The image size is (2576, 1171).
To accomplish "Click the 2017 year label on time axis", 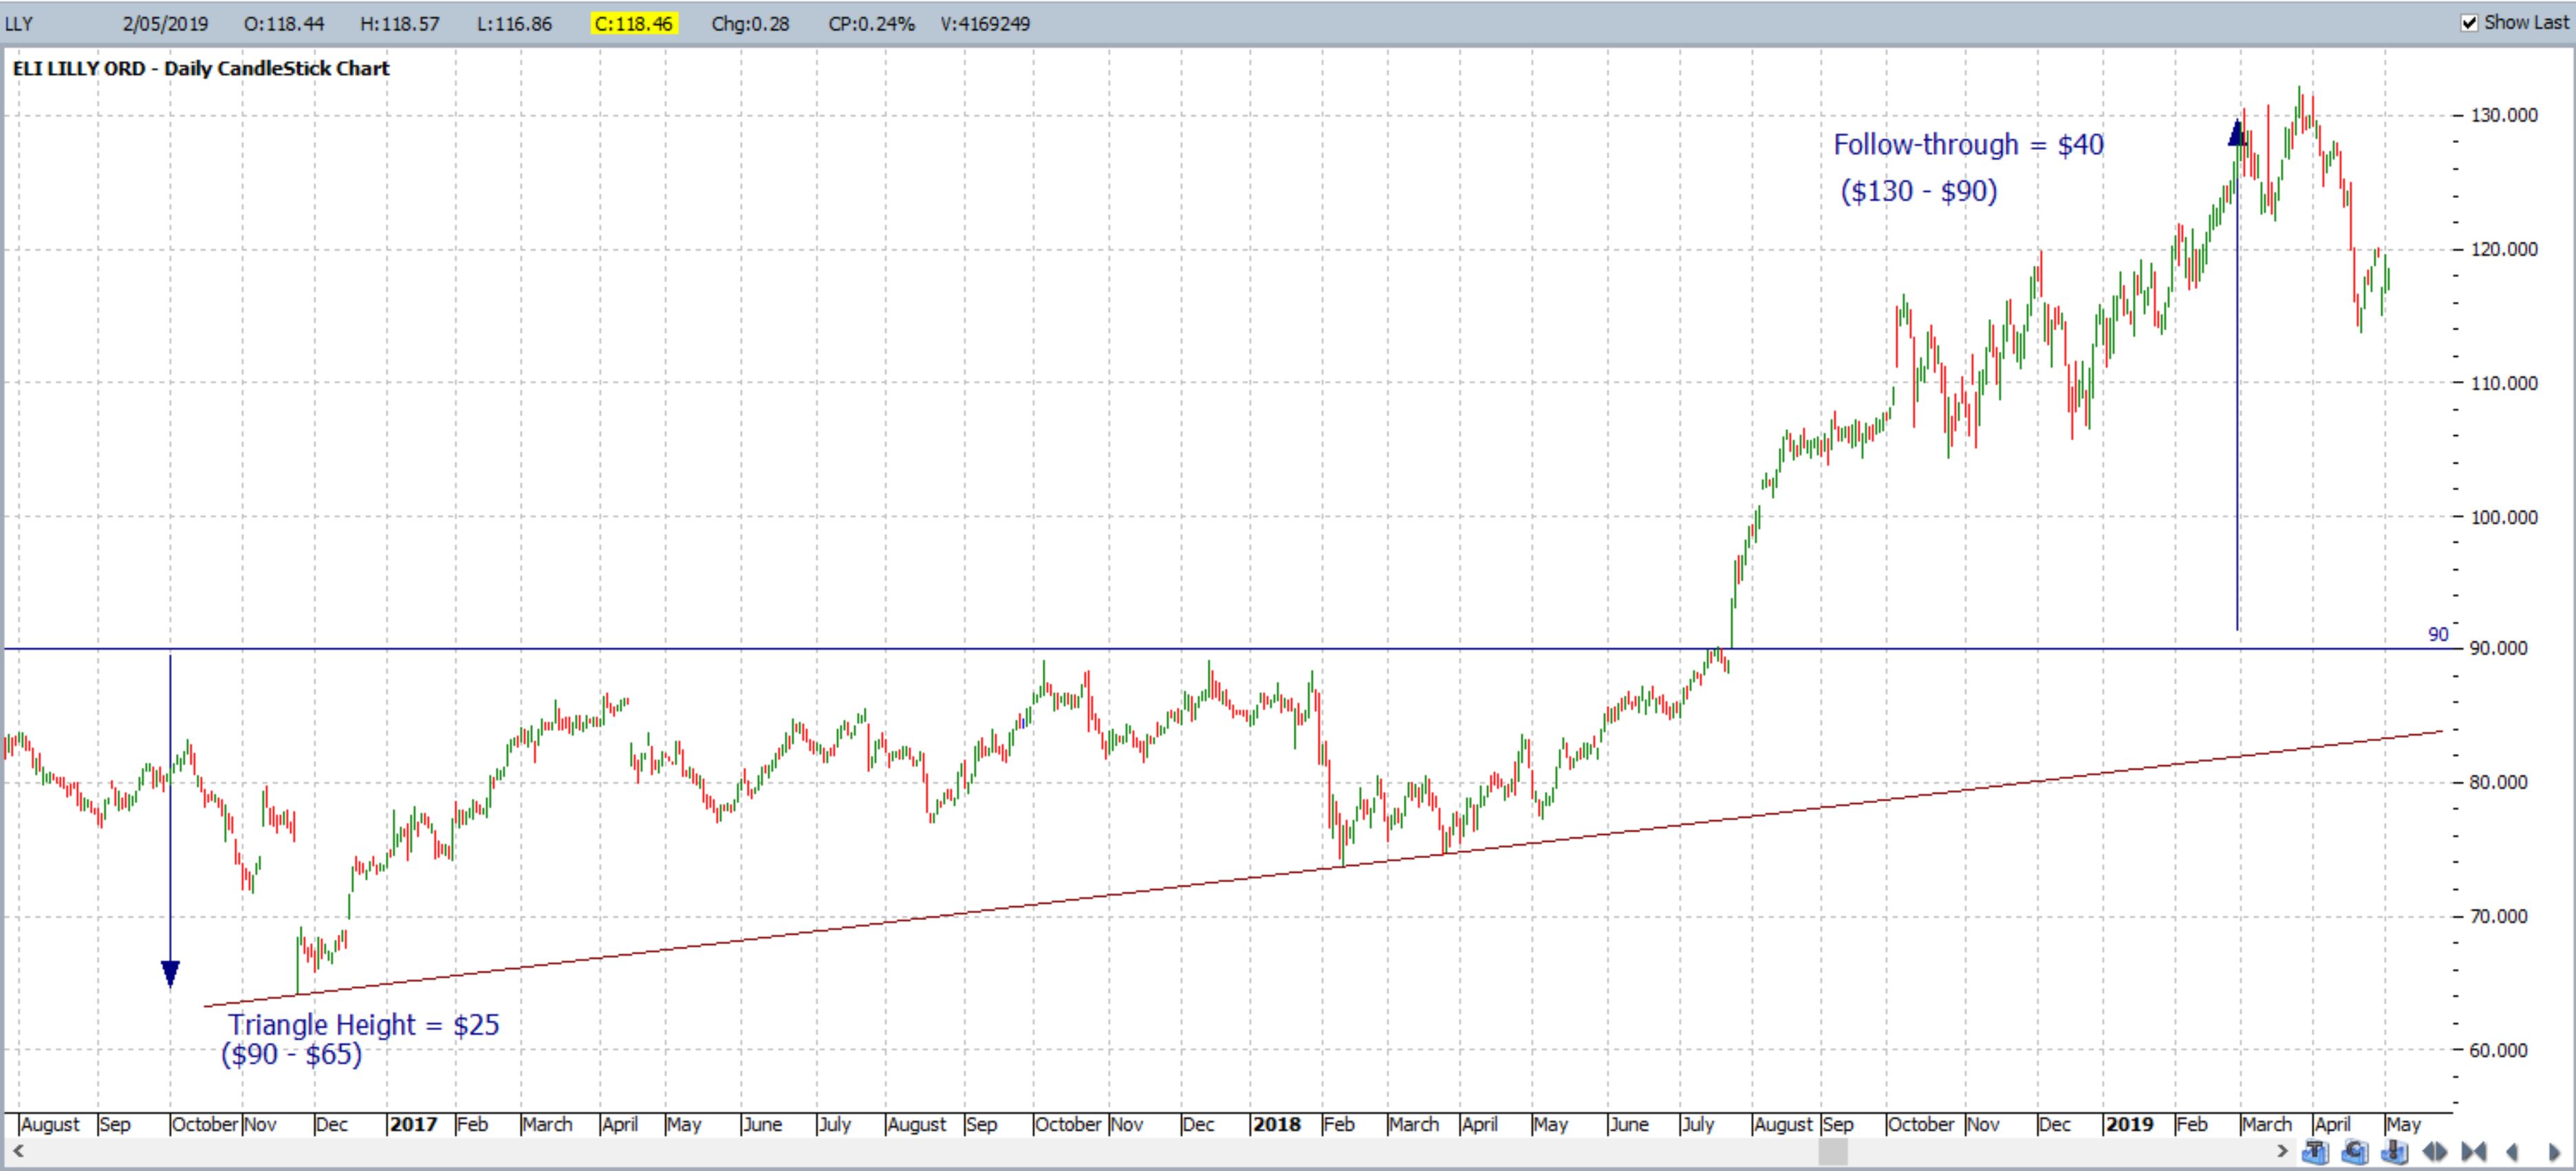I will click(414, 1124).
